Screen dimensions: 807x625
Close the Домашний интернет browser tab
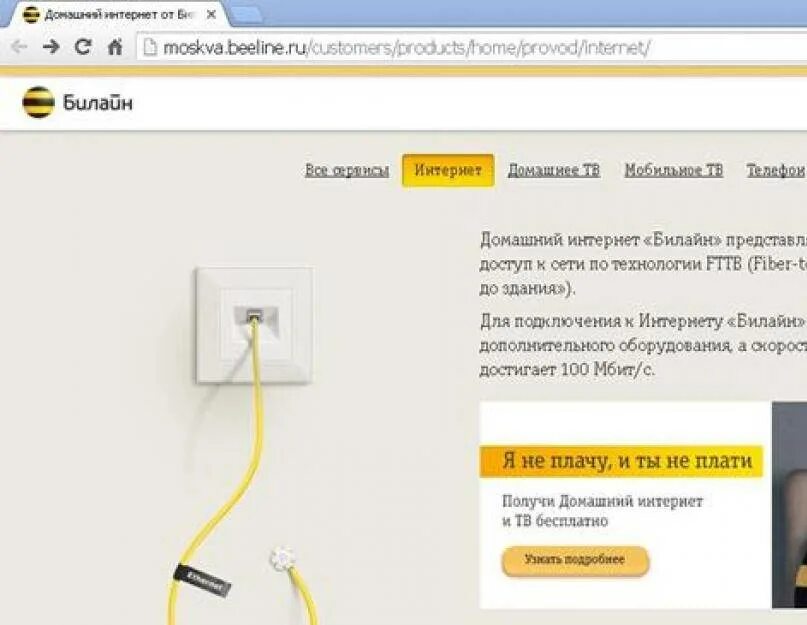pos(211,15)
